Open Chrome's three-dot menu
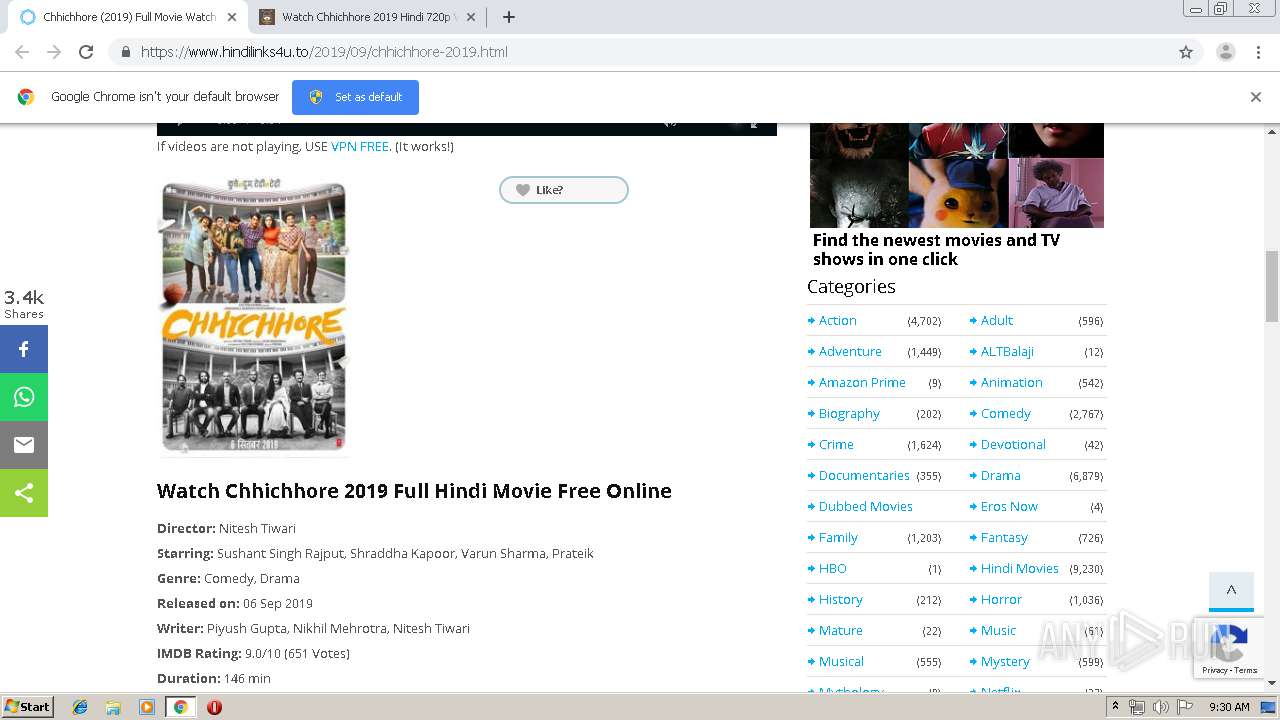Viewport: 1280px width, 720px height. pyautogui.click(x=1258, y=52)
